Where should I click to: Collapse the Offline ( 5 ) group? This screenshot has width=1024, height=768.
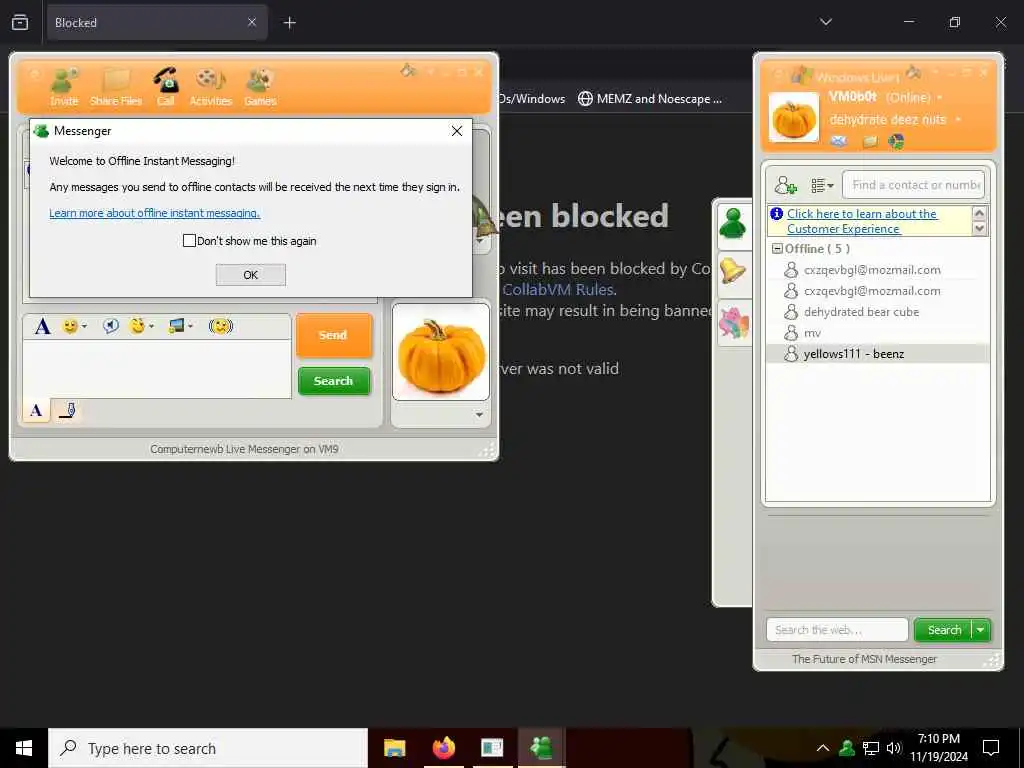(x=777, y=249)
